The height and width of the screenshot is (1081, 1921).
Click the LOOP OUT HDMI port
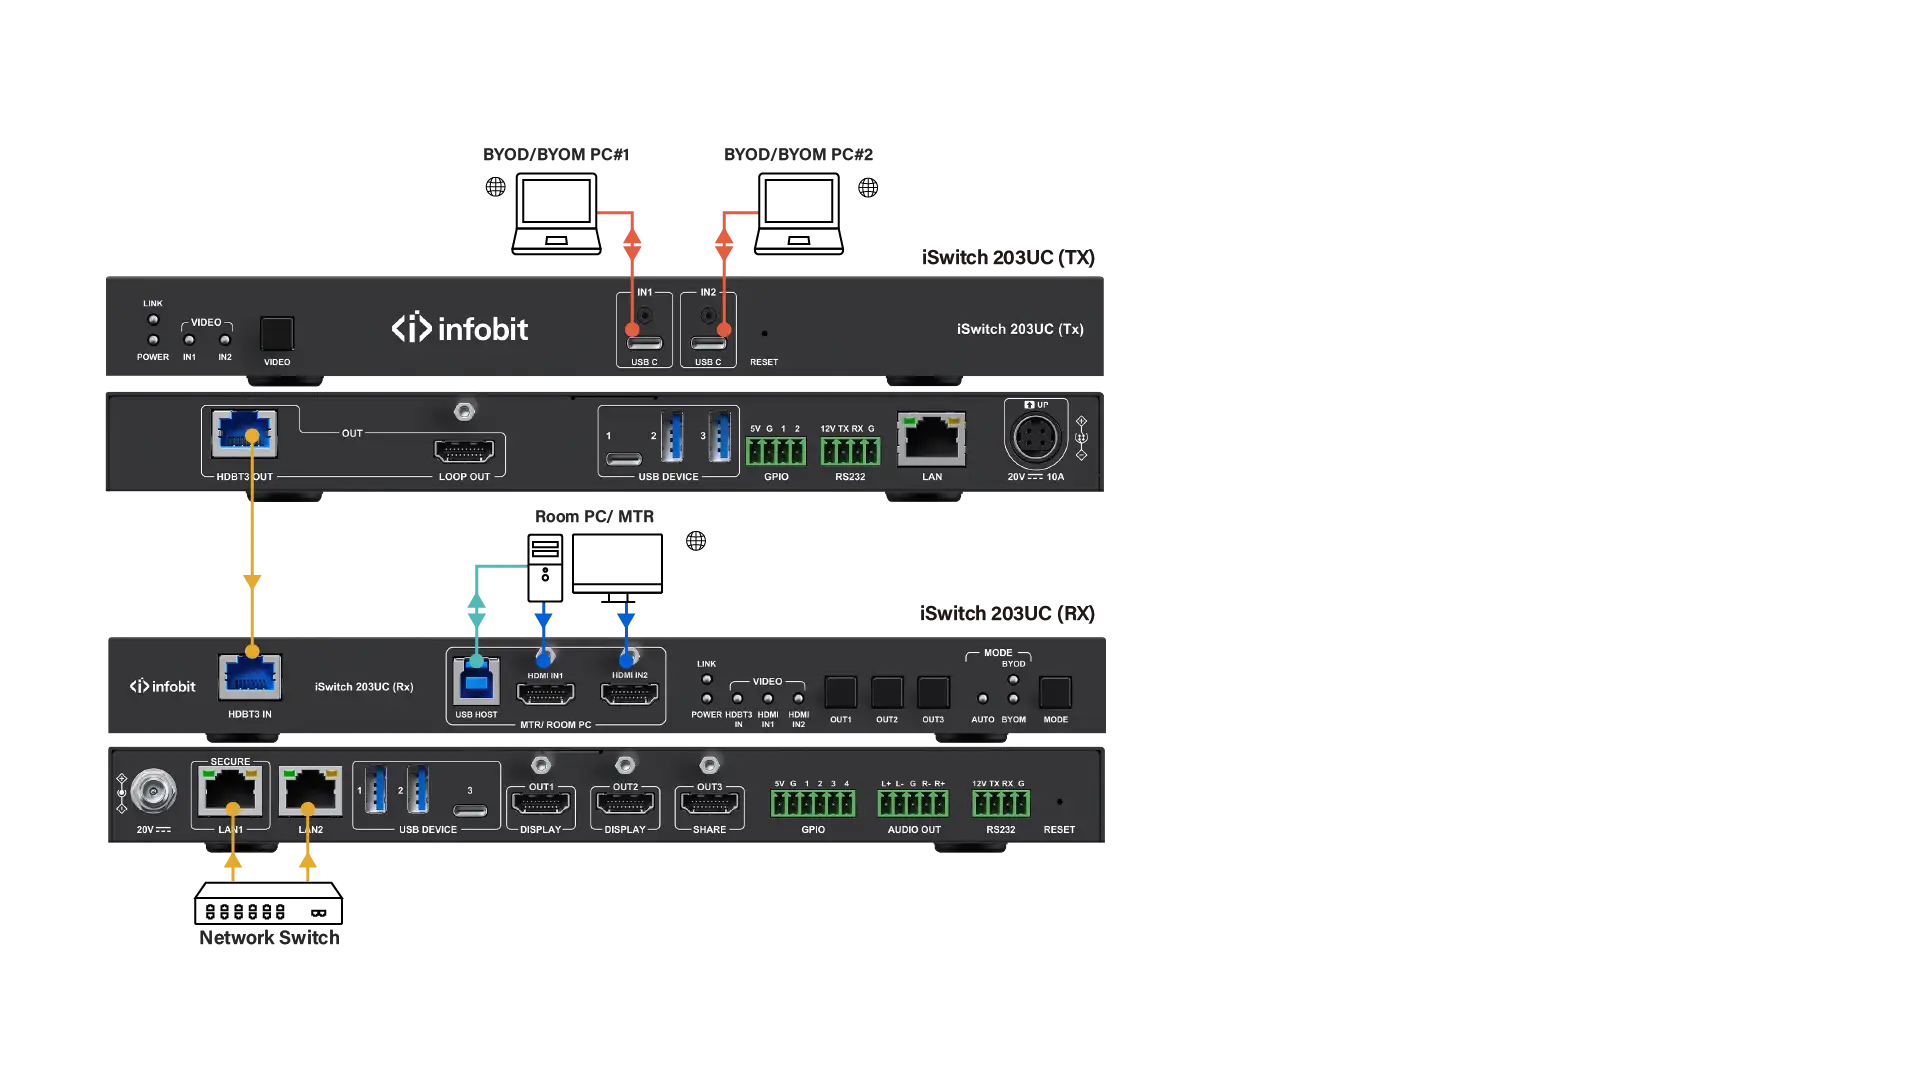pyautogui.click(x=464, y=451)
